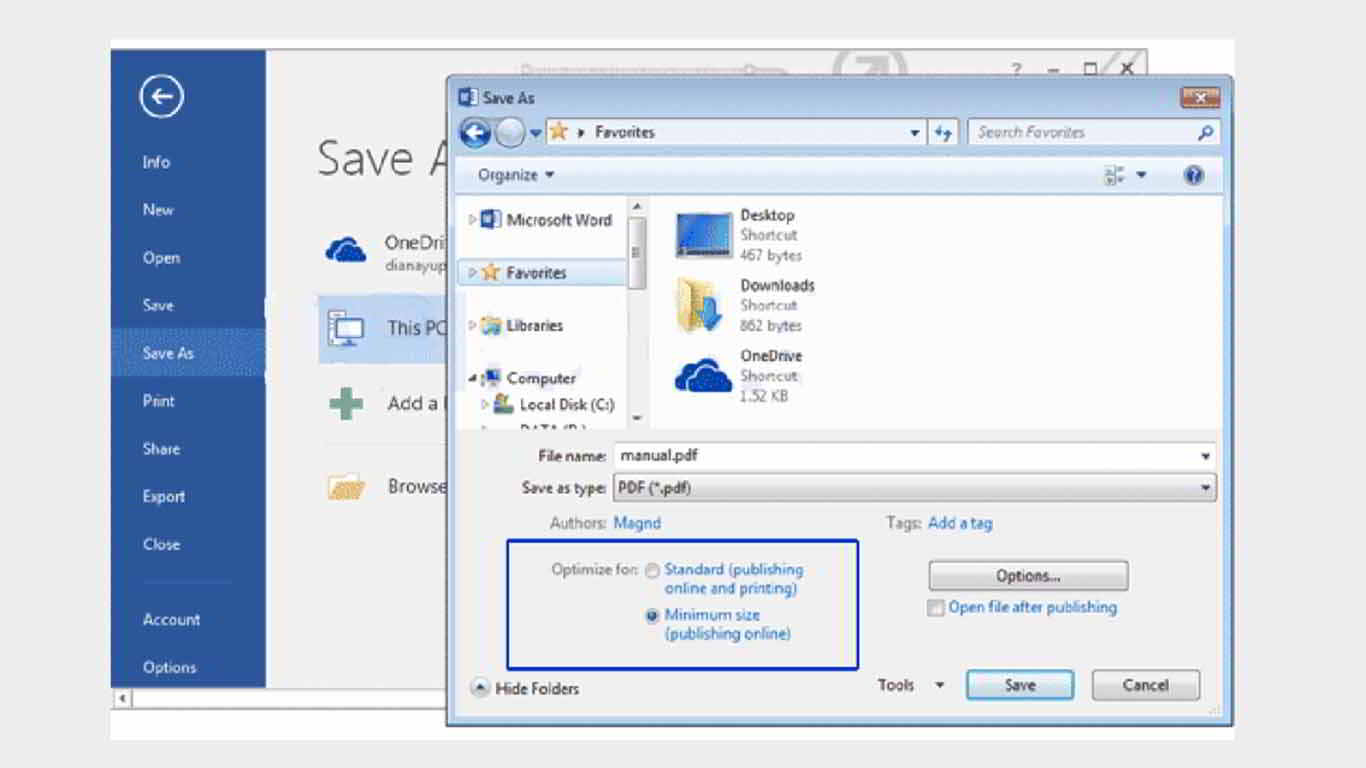Click Word window help question mark

(1016, 69)
